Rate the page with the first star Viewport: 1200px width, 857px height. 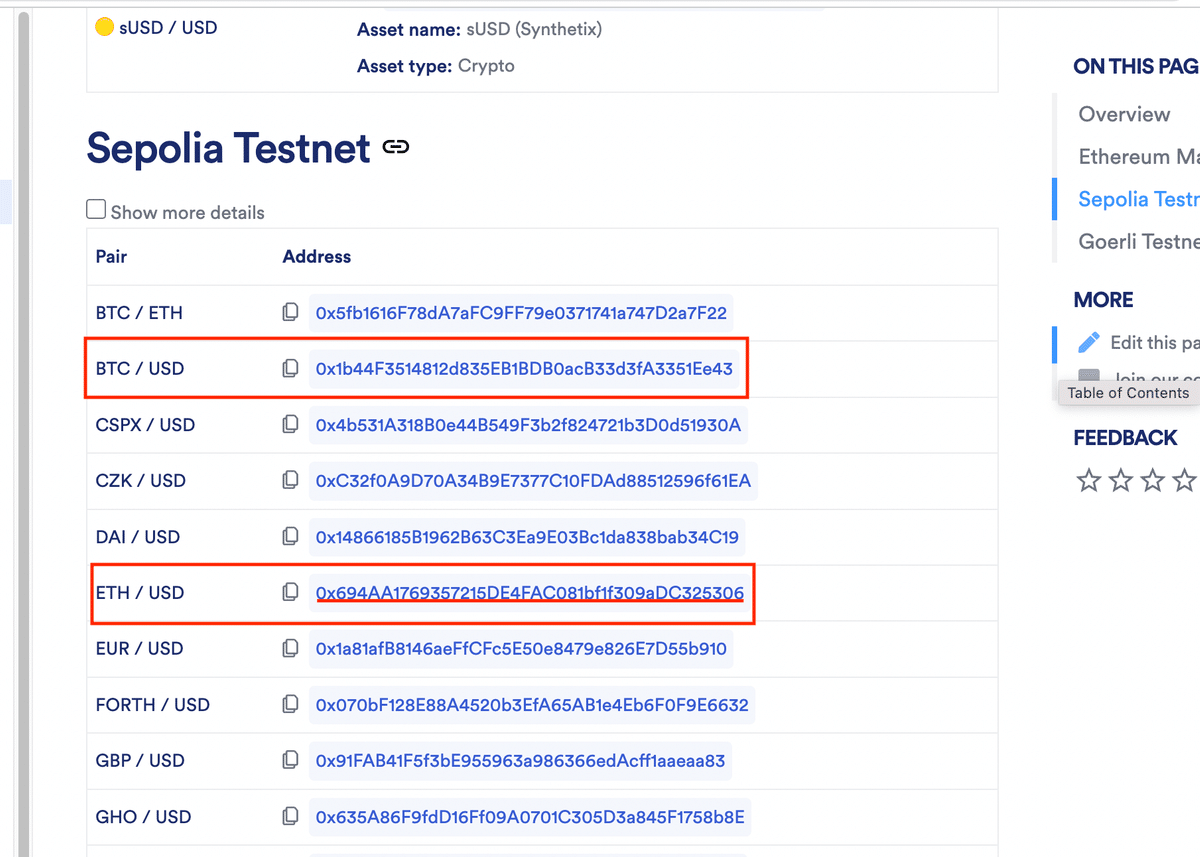point(1089,481)
